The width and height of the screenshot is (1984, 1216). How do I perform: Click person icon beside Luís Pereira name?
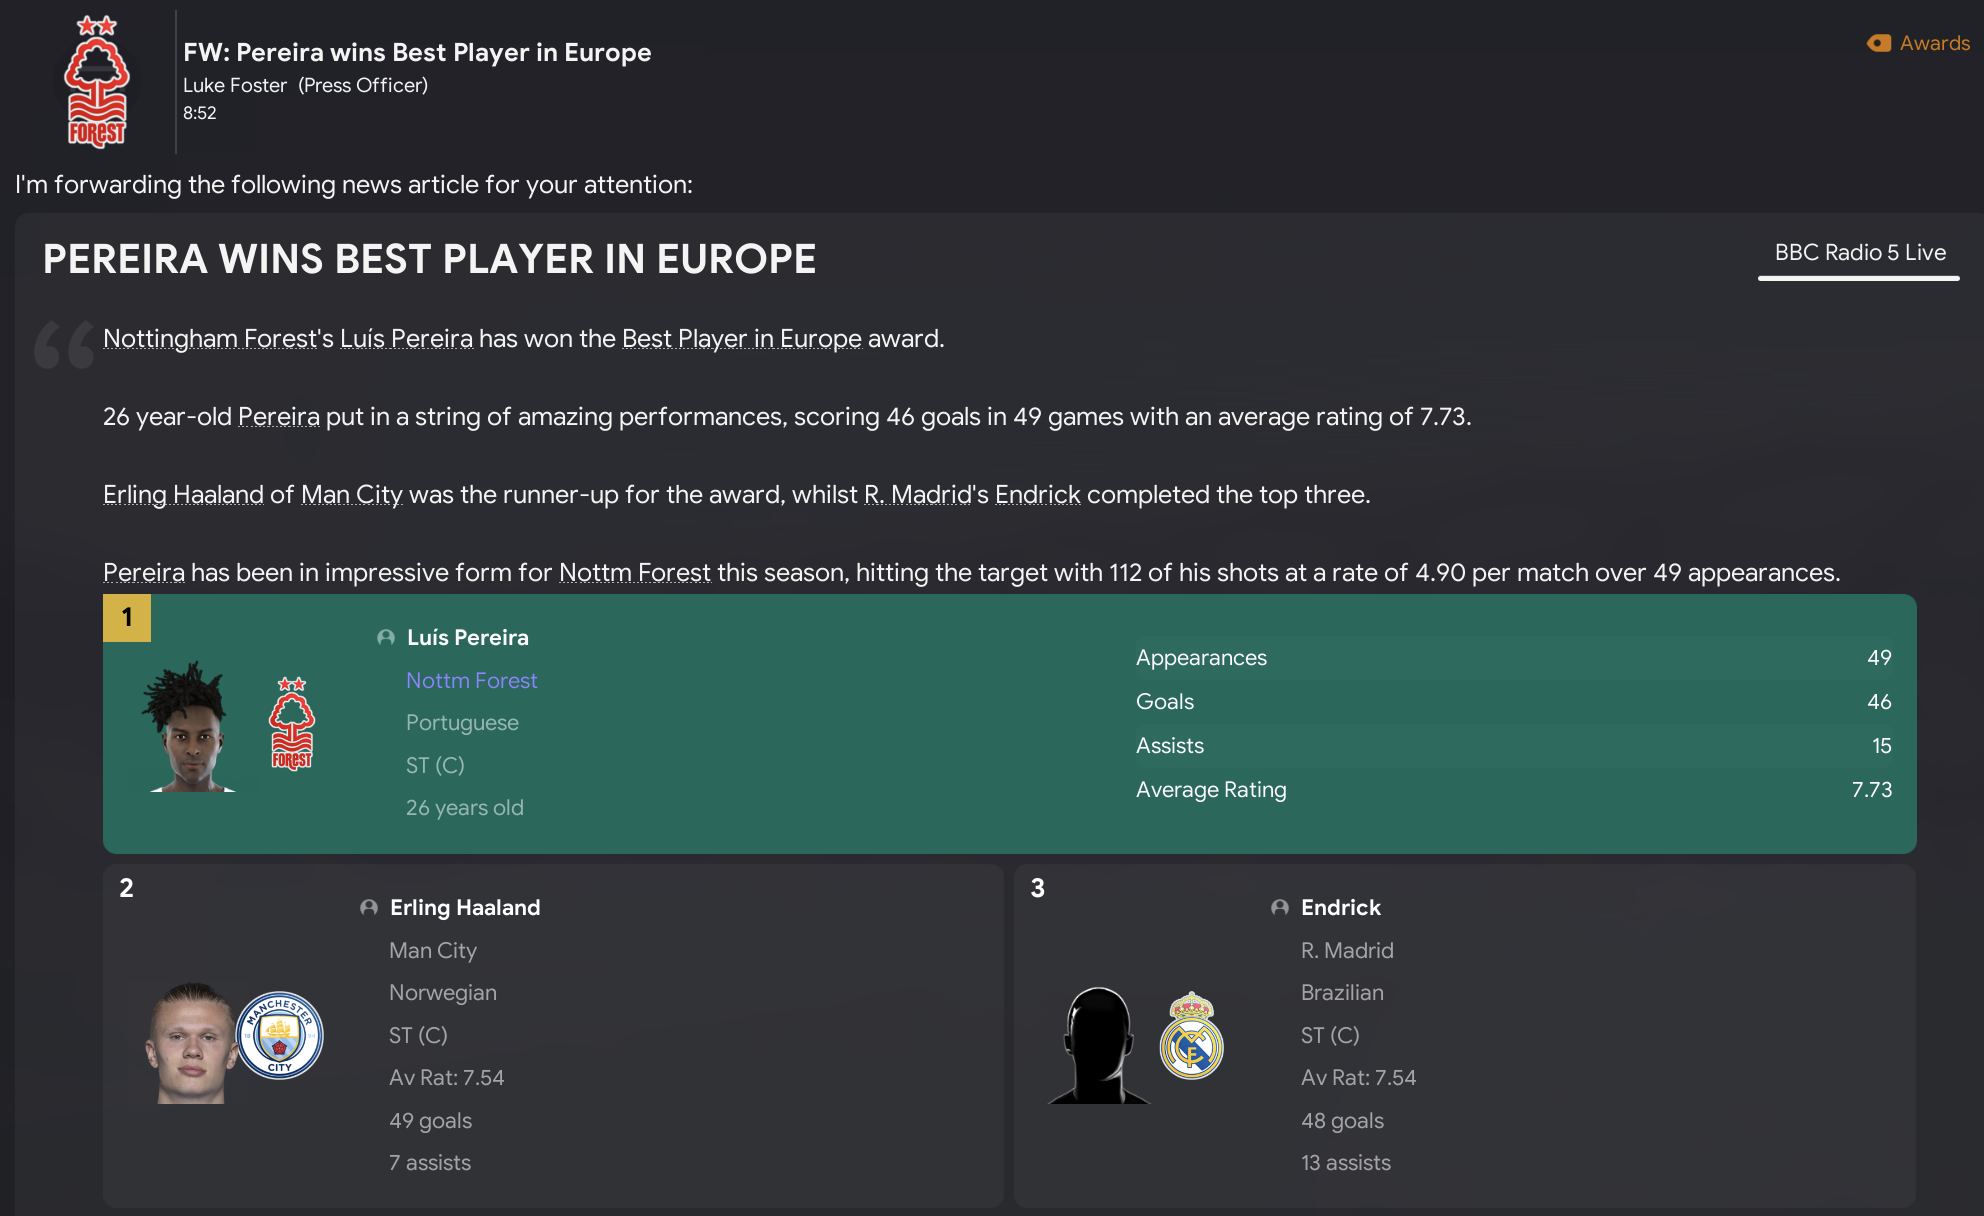386,638
